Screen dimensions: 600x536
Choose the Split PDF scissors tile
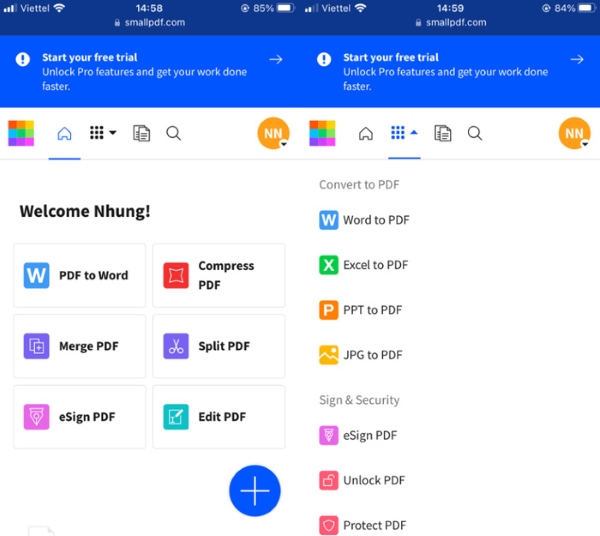click(x=218, y=346)
